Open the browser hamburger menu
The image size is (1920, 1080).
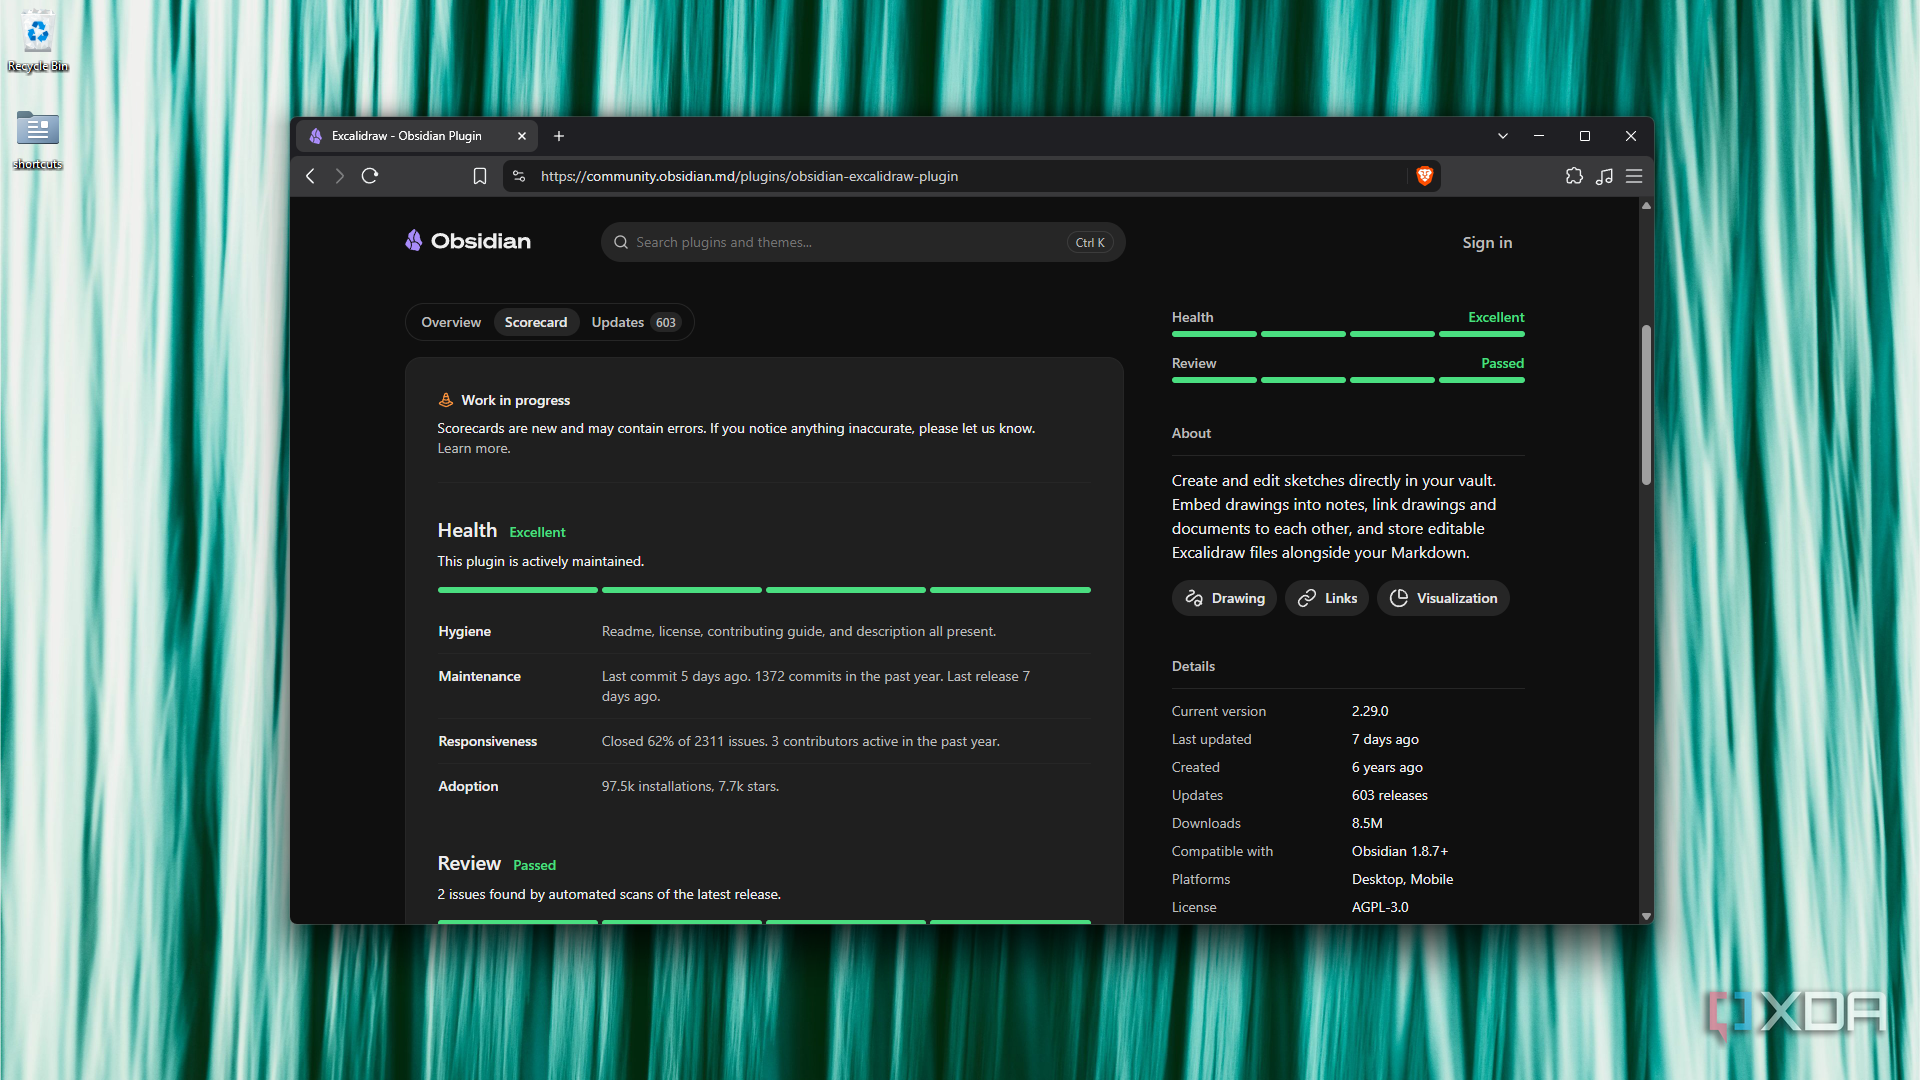pyautogui.click(x=1634, y=176)
